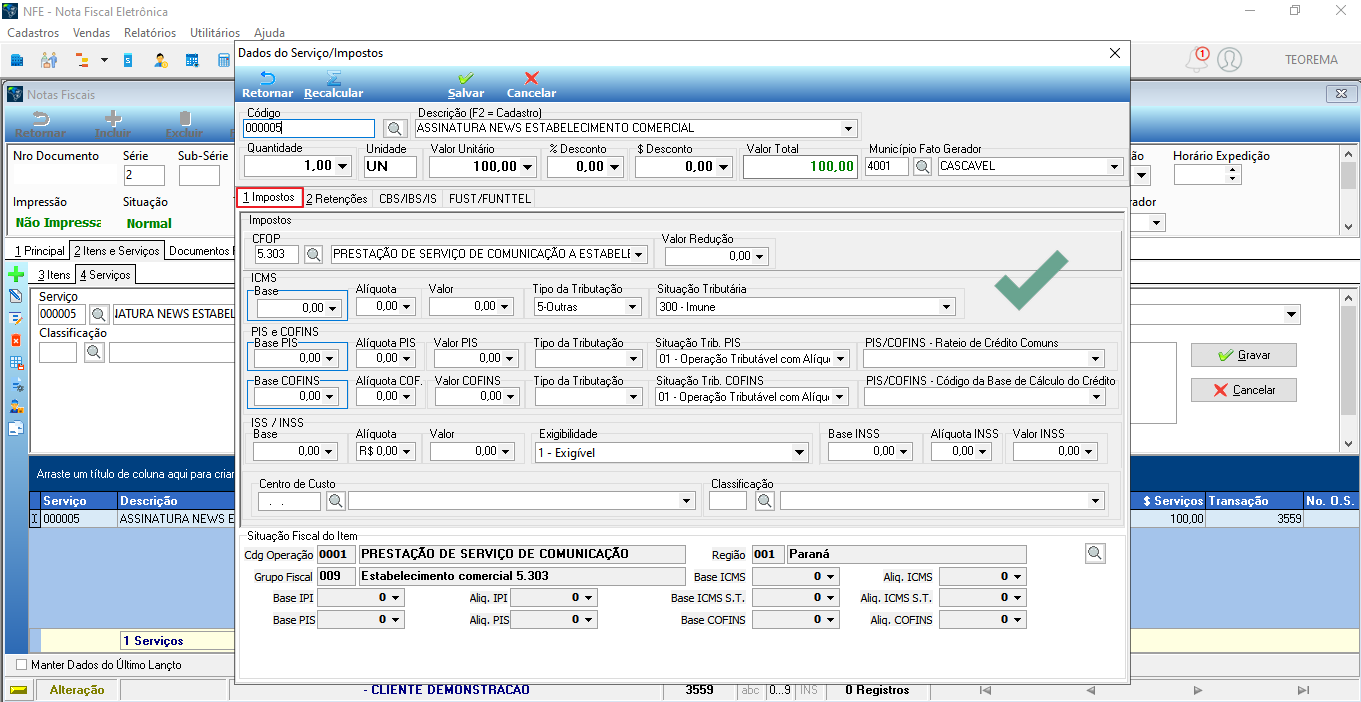The height and width of the screenshot is (702, 1361).
Task: Click the Retornar arrow icon
Action: click(x=267, y=78)
